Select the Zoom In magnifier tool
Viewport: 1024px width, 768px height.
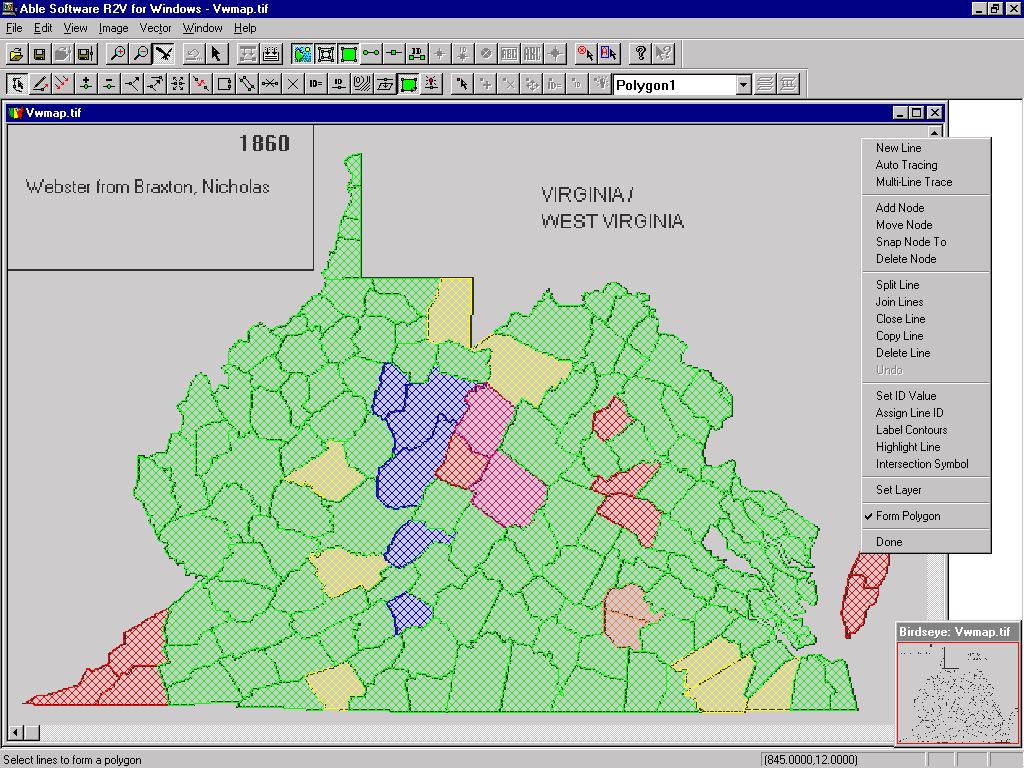click(x=118, y=53)
